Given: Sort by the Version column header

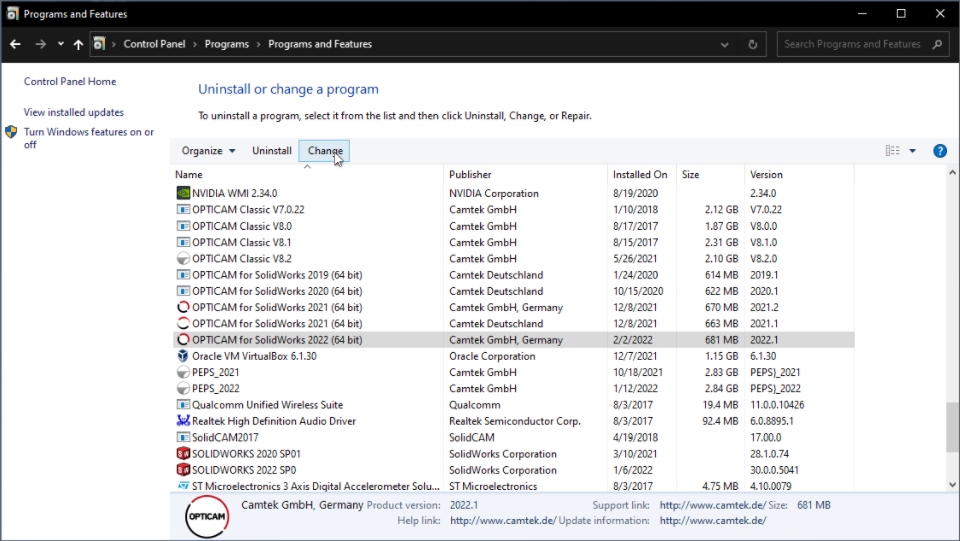Looking at the screenshot, I should (x=799, y=174).
